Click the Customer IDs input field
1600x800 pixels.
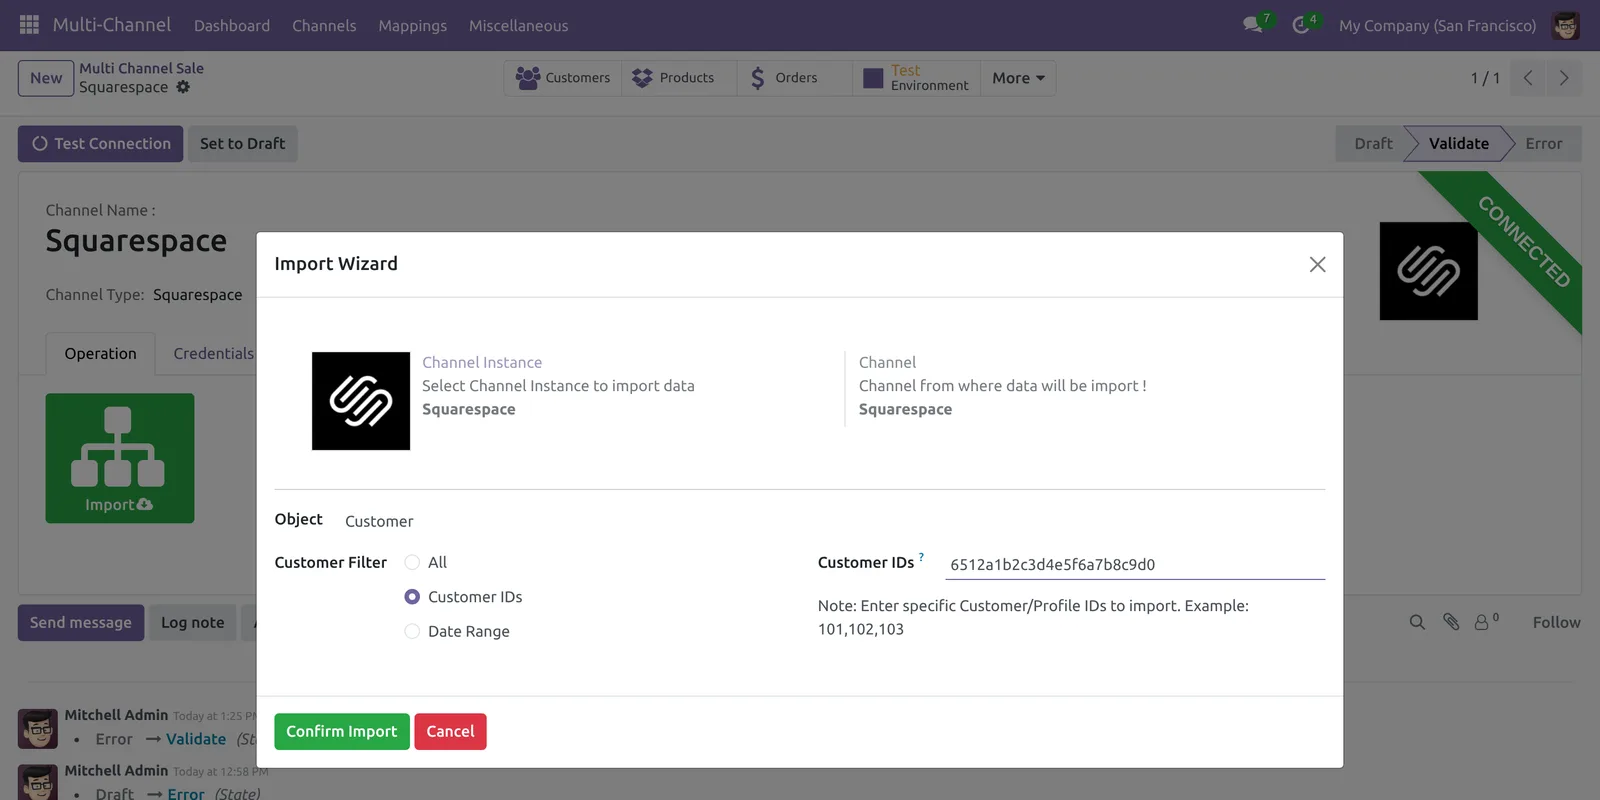tap(1135, 565)
